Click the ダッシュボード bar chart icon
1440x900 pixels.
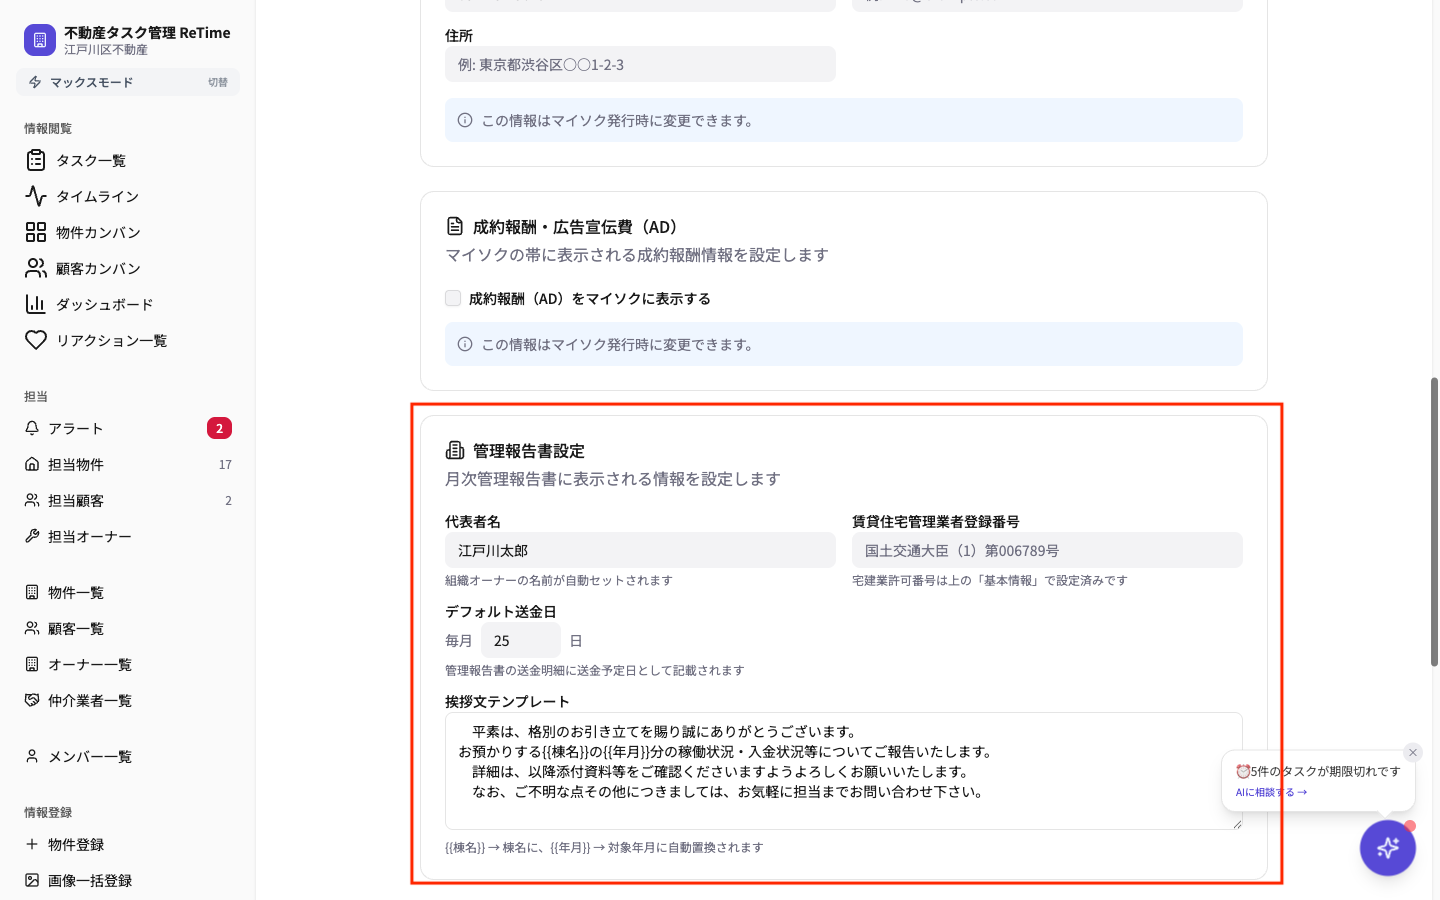point(36,304)
